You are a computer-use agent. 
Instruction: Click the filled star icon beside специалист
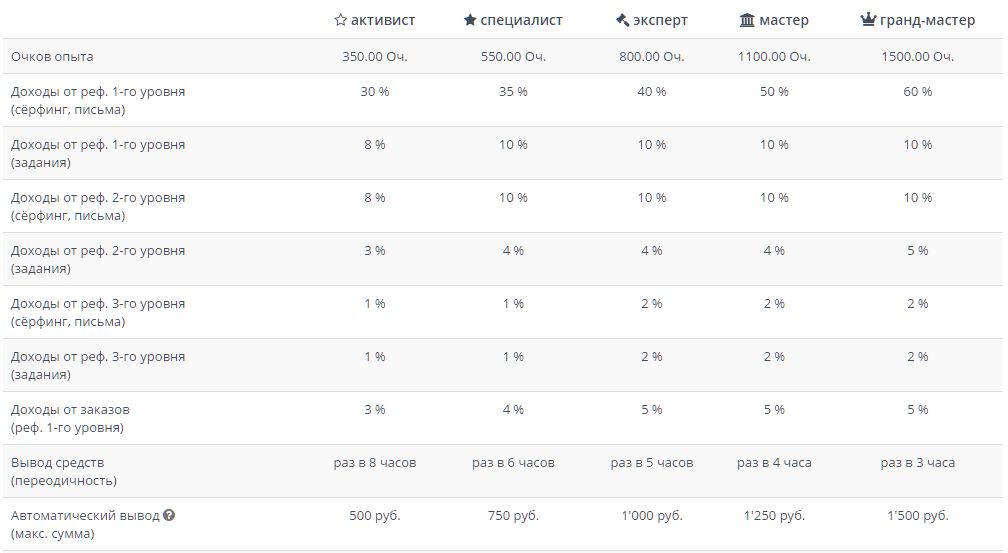470,20
